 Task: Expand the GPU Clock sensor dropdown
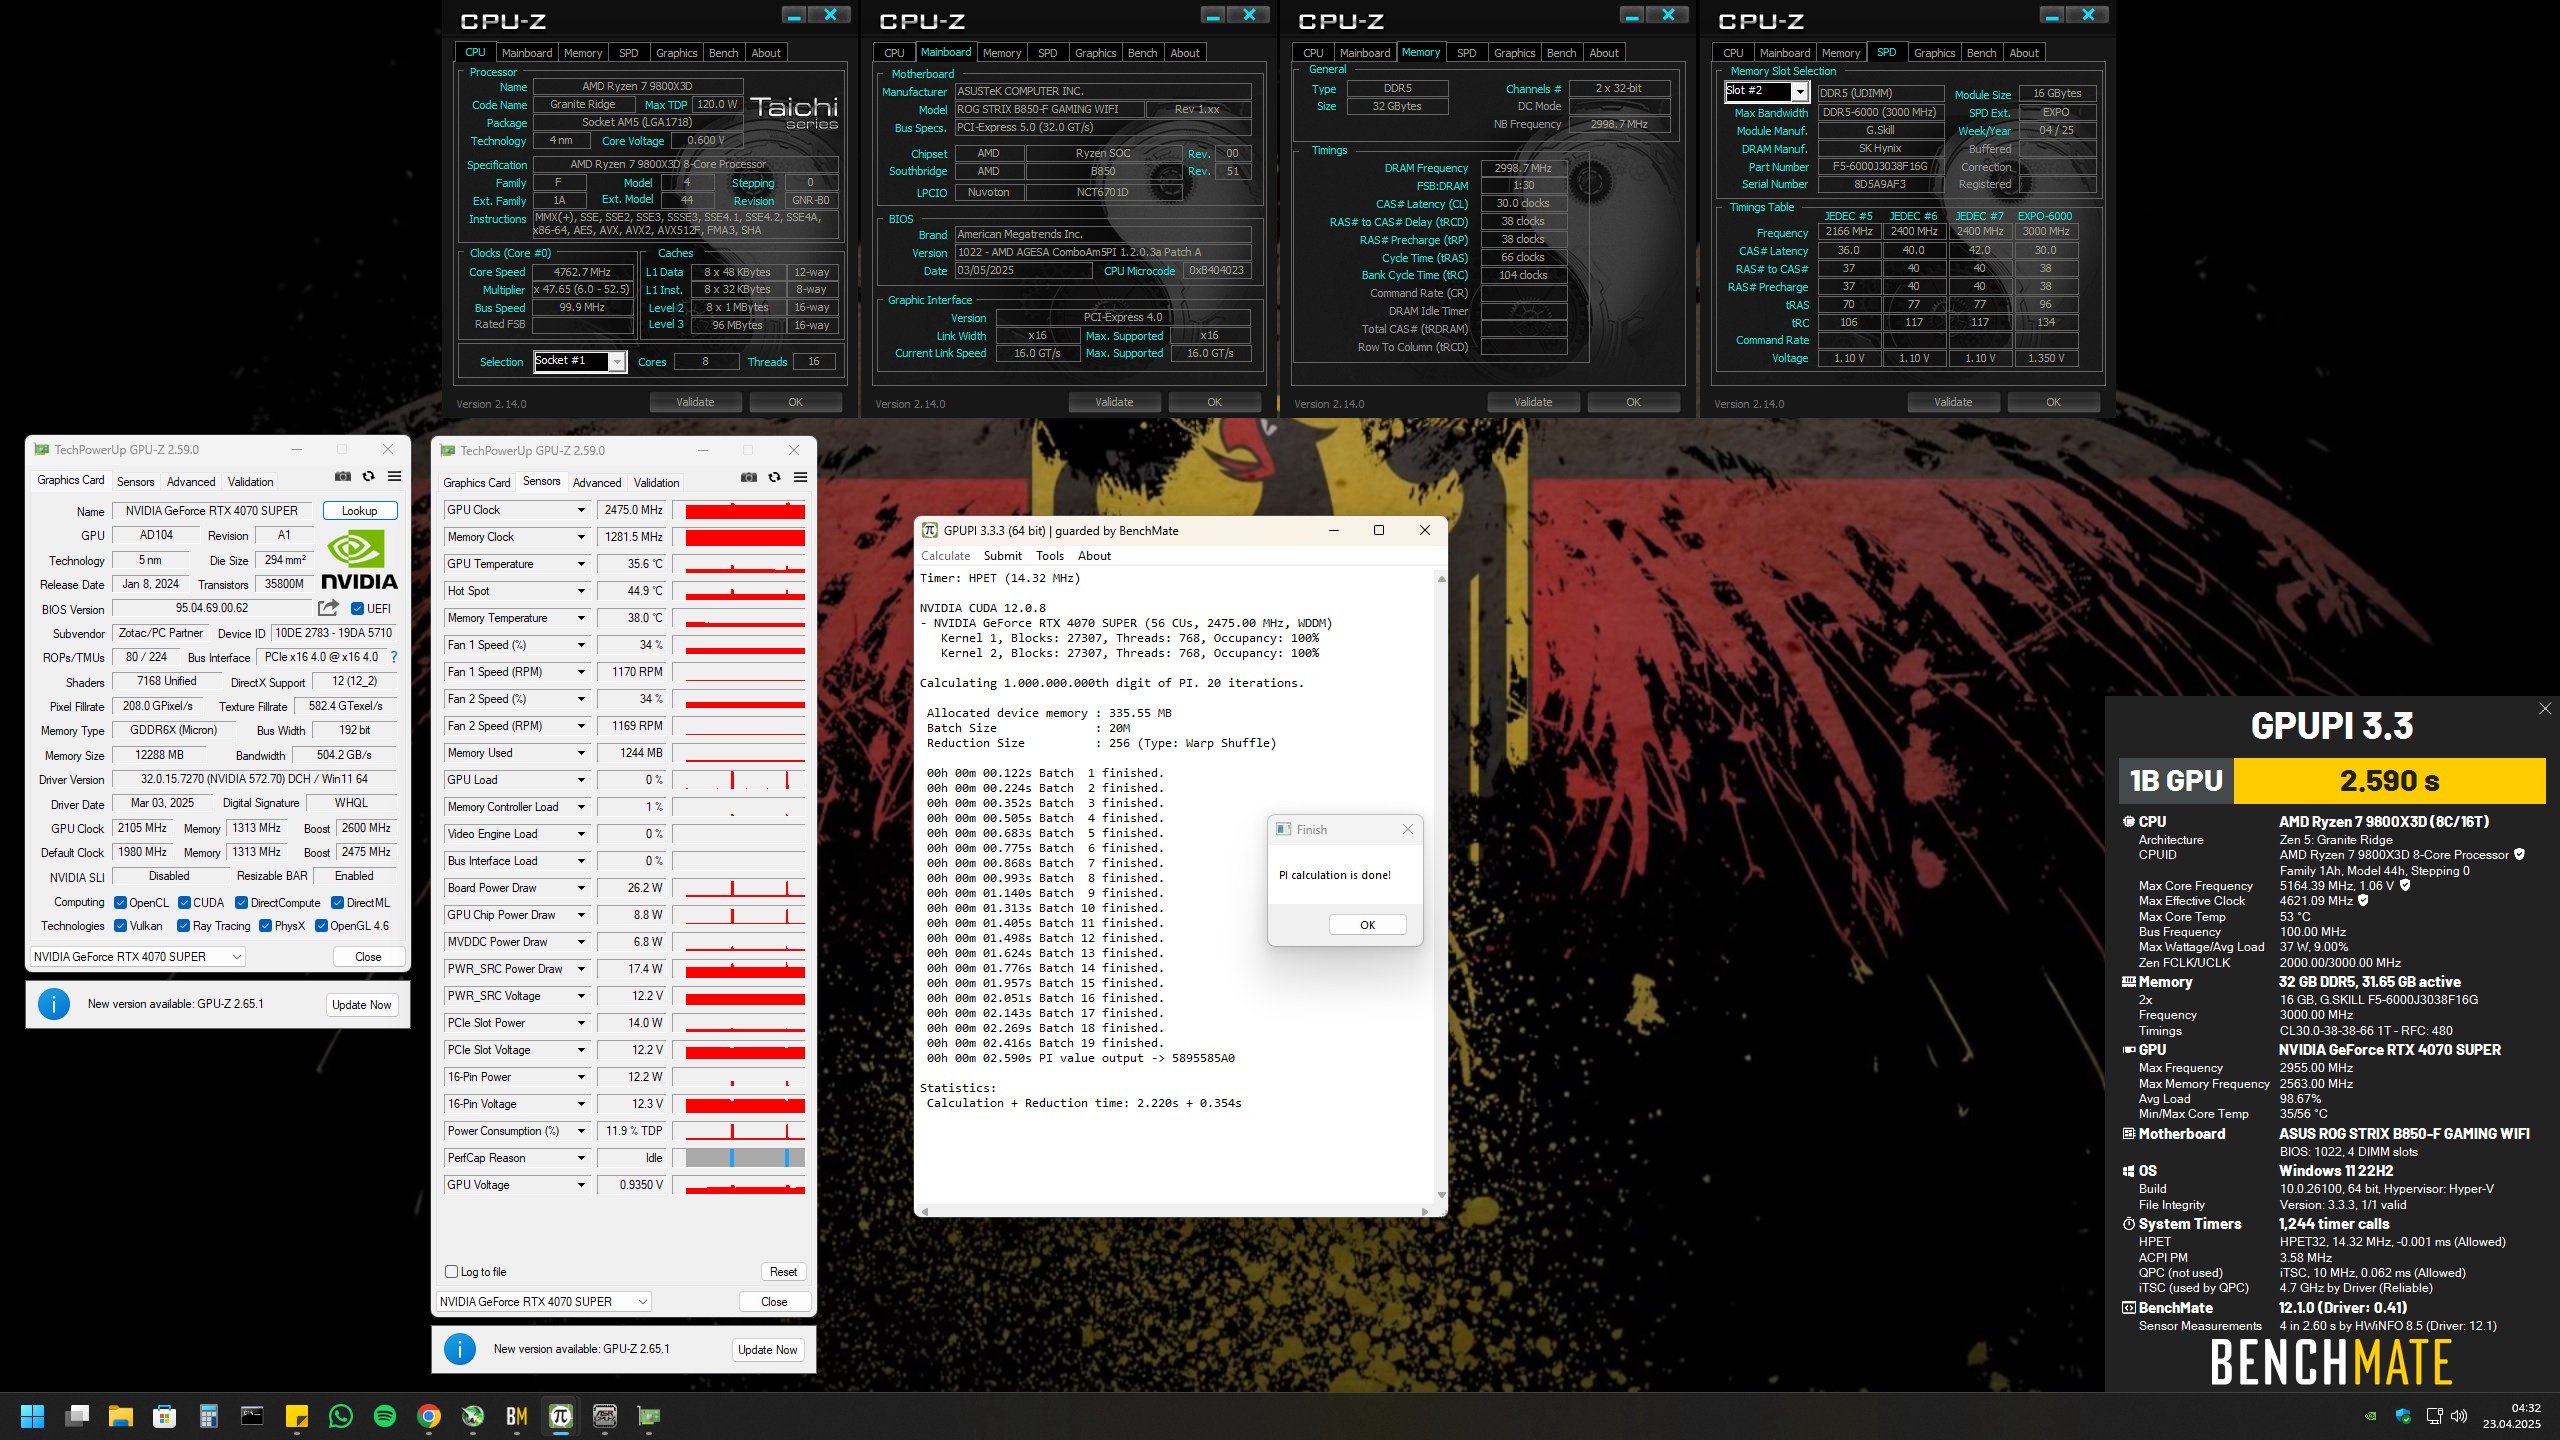580,510
